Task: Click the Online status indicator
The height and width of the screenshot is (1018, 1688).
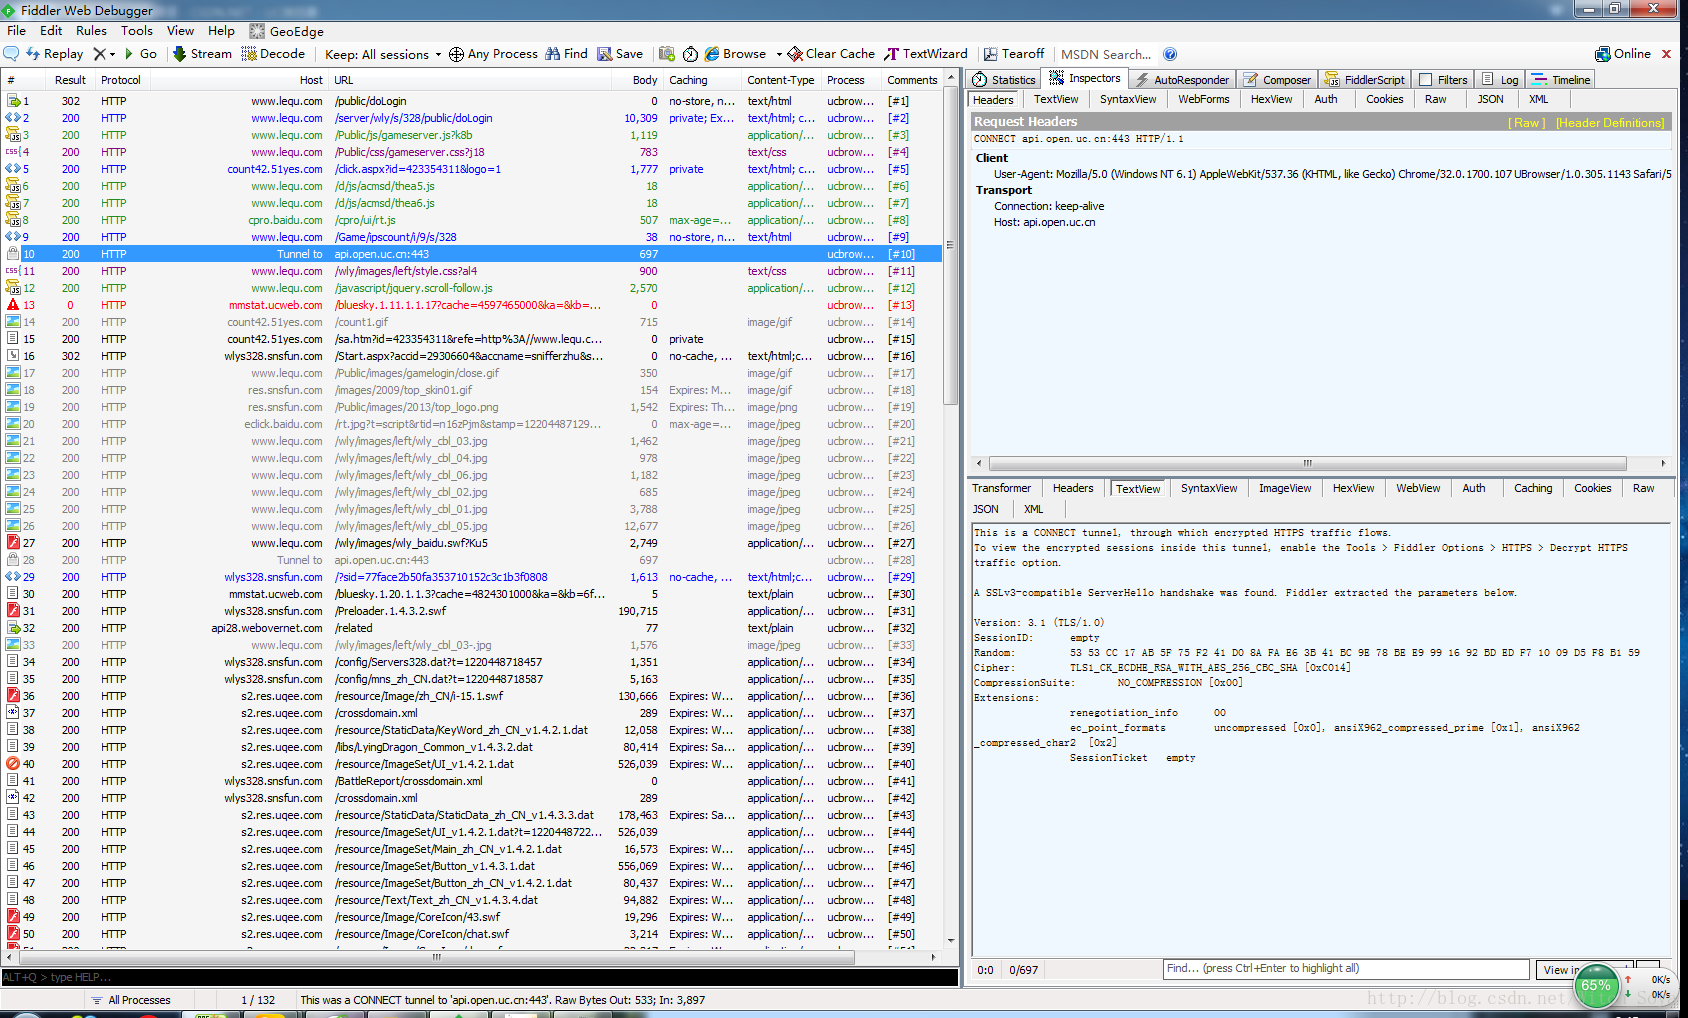Action: pyautogui.click(x=1623, y=54)
